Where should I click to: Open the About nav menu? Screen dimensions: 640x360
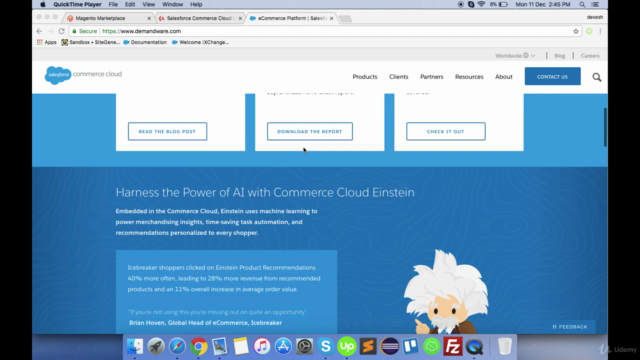click(504, 77)
